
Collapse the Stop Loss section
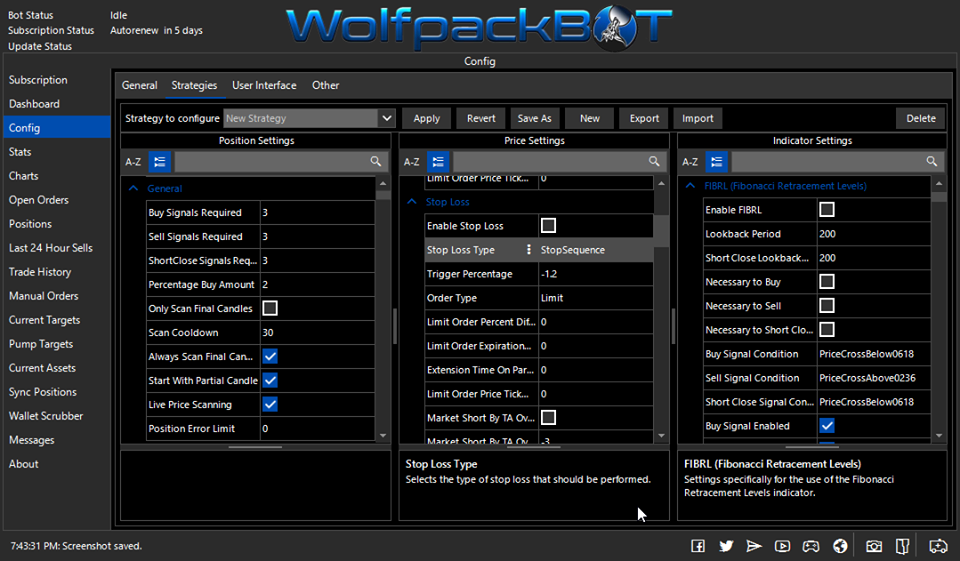(x=412, y=201)
